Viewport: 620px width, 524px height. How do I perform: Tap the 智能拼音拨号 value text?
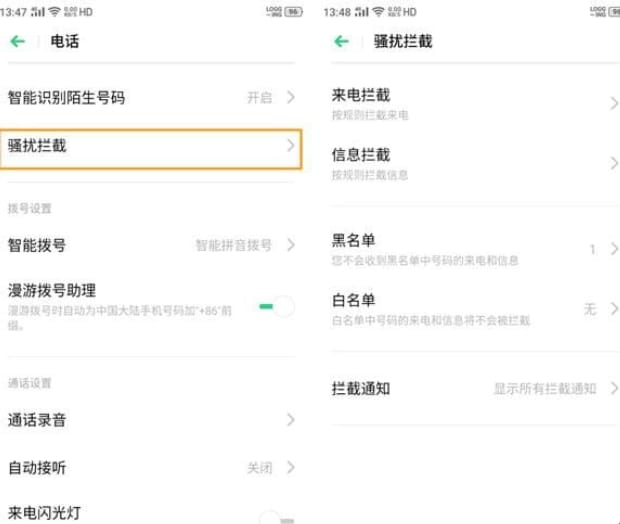click(233, 244)
